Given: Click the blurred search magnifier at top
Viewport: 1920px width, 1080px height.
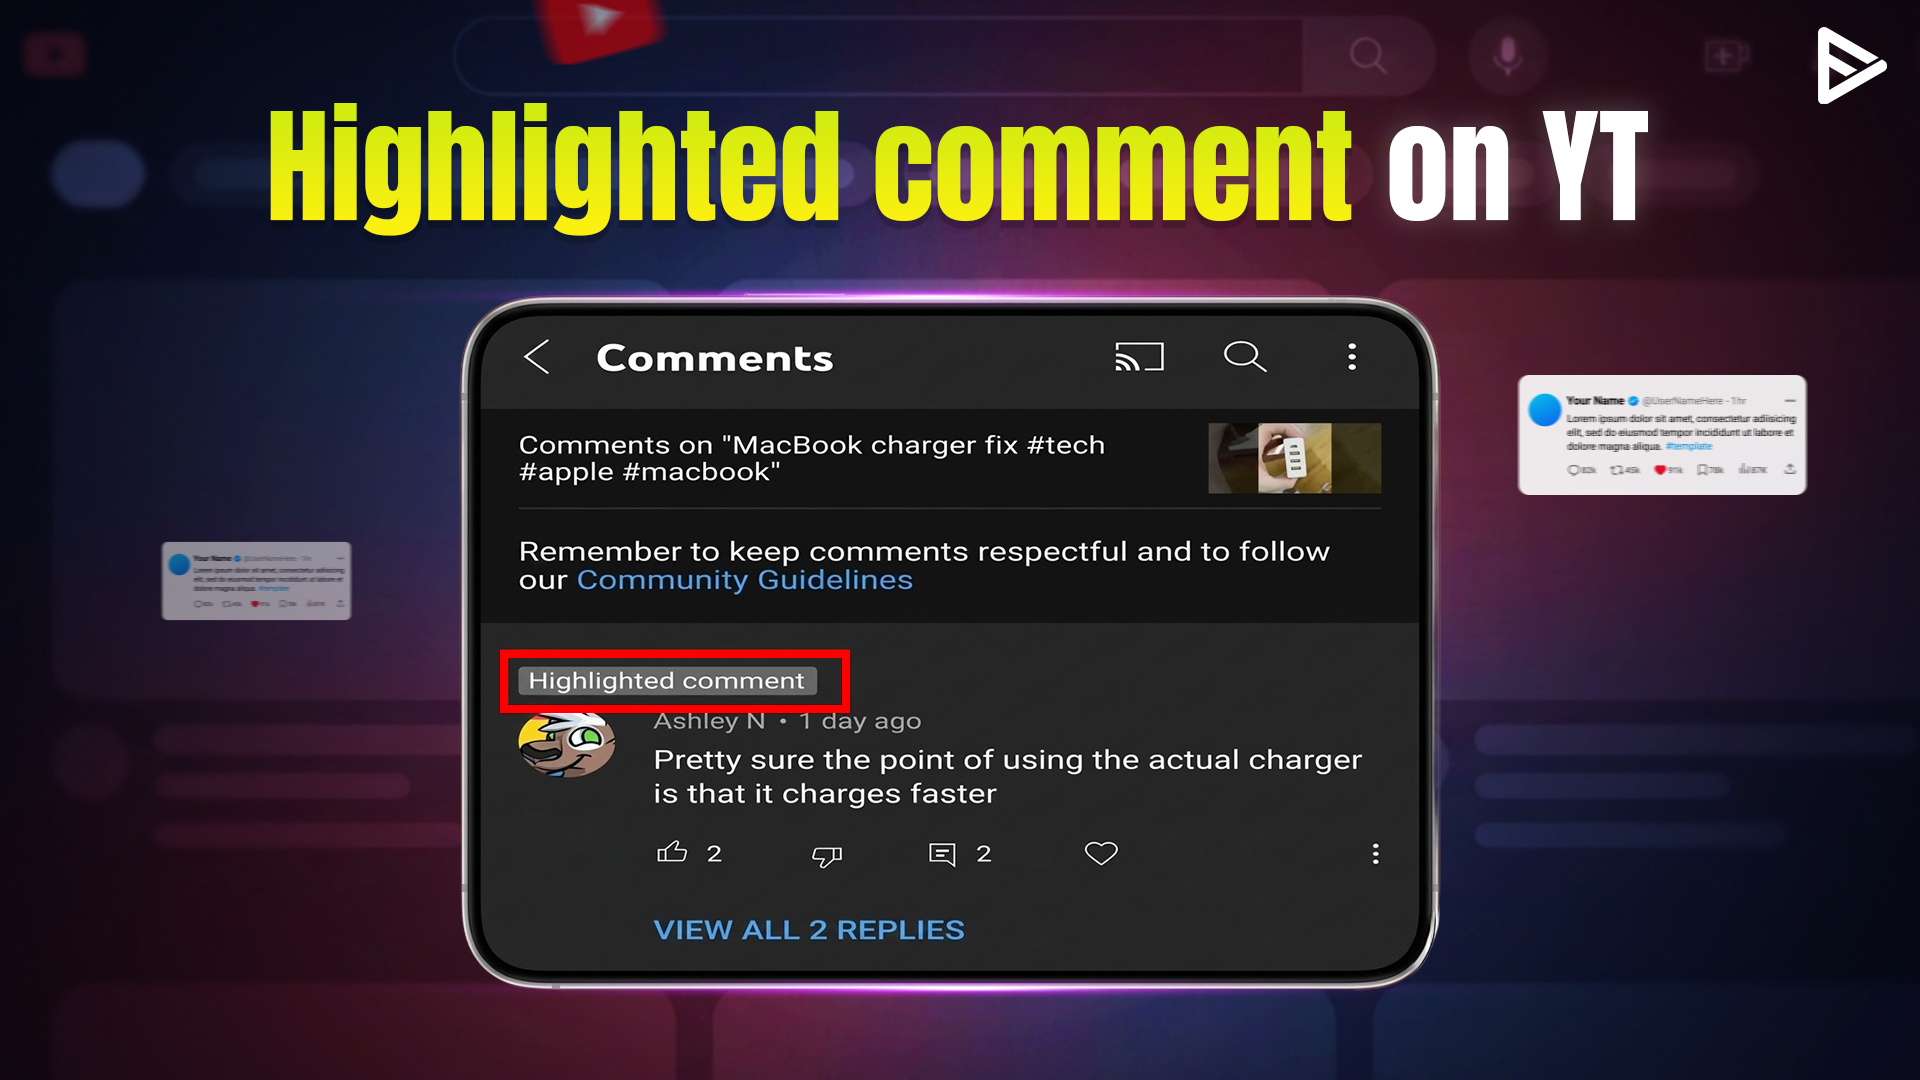Looking at the screenshot, I should (x=1368, y=56).
